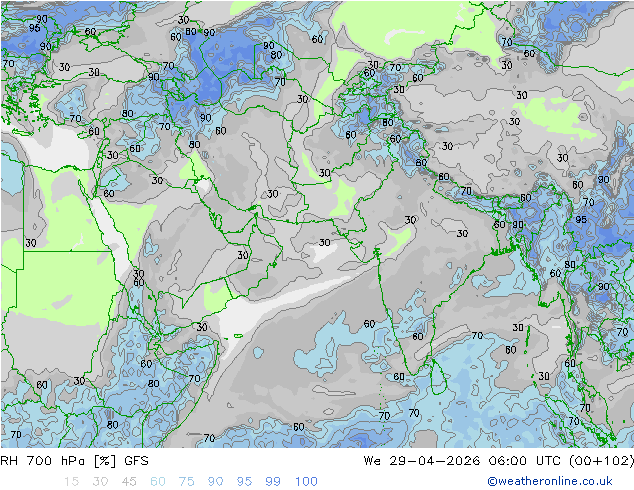Click the legend value "15"
The image size is (634, 490).
pos(71,482)
